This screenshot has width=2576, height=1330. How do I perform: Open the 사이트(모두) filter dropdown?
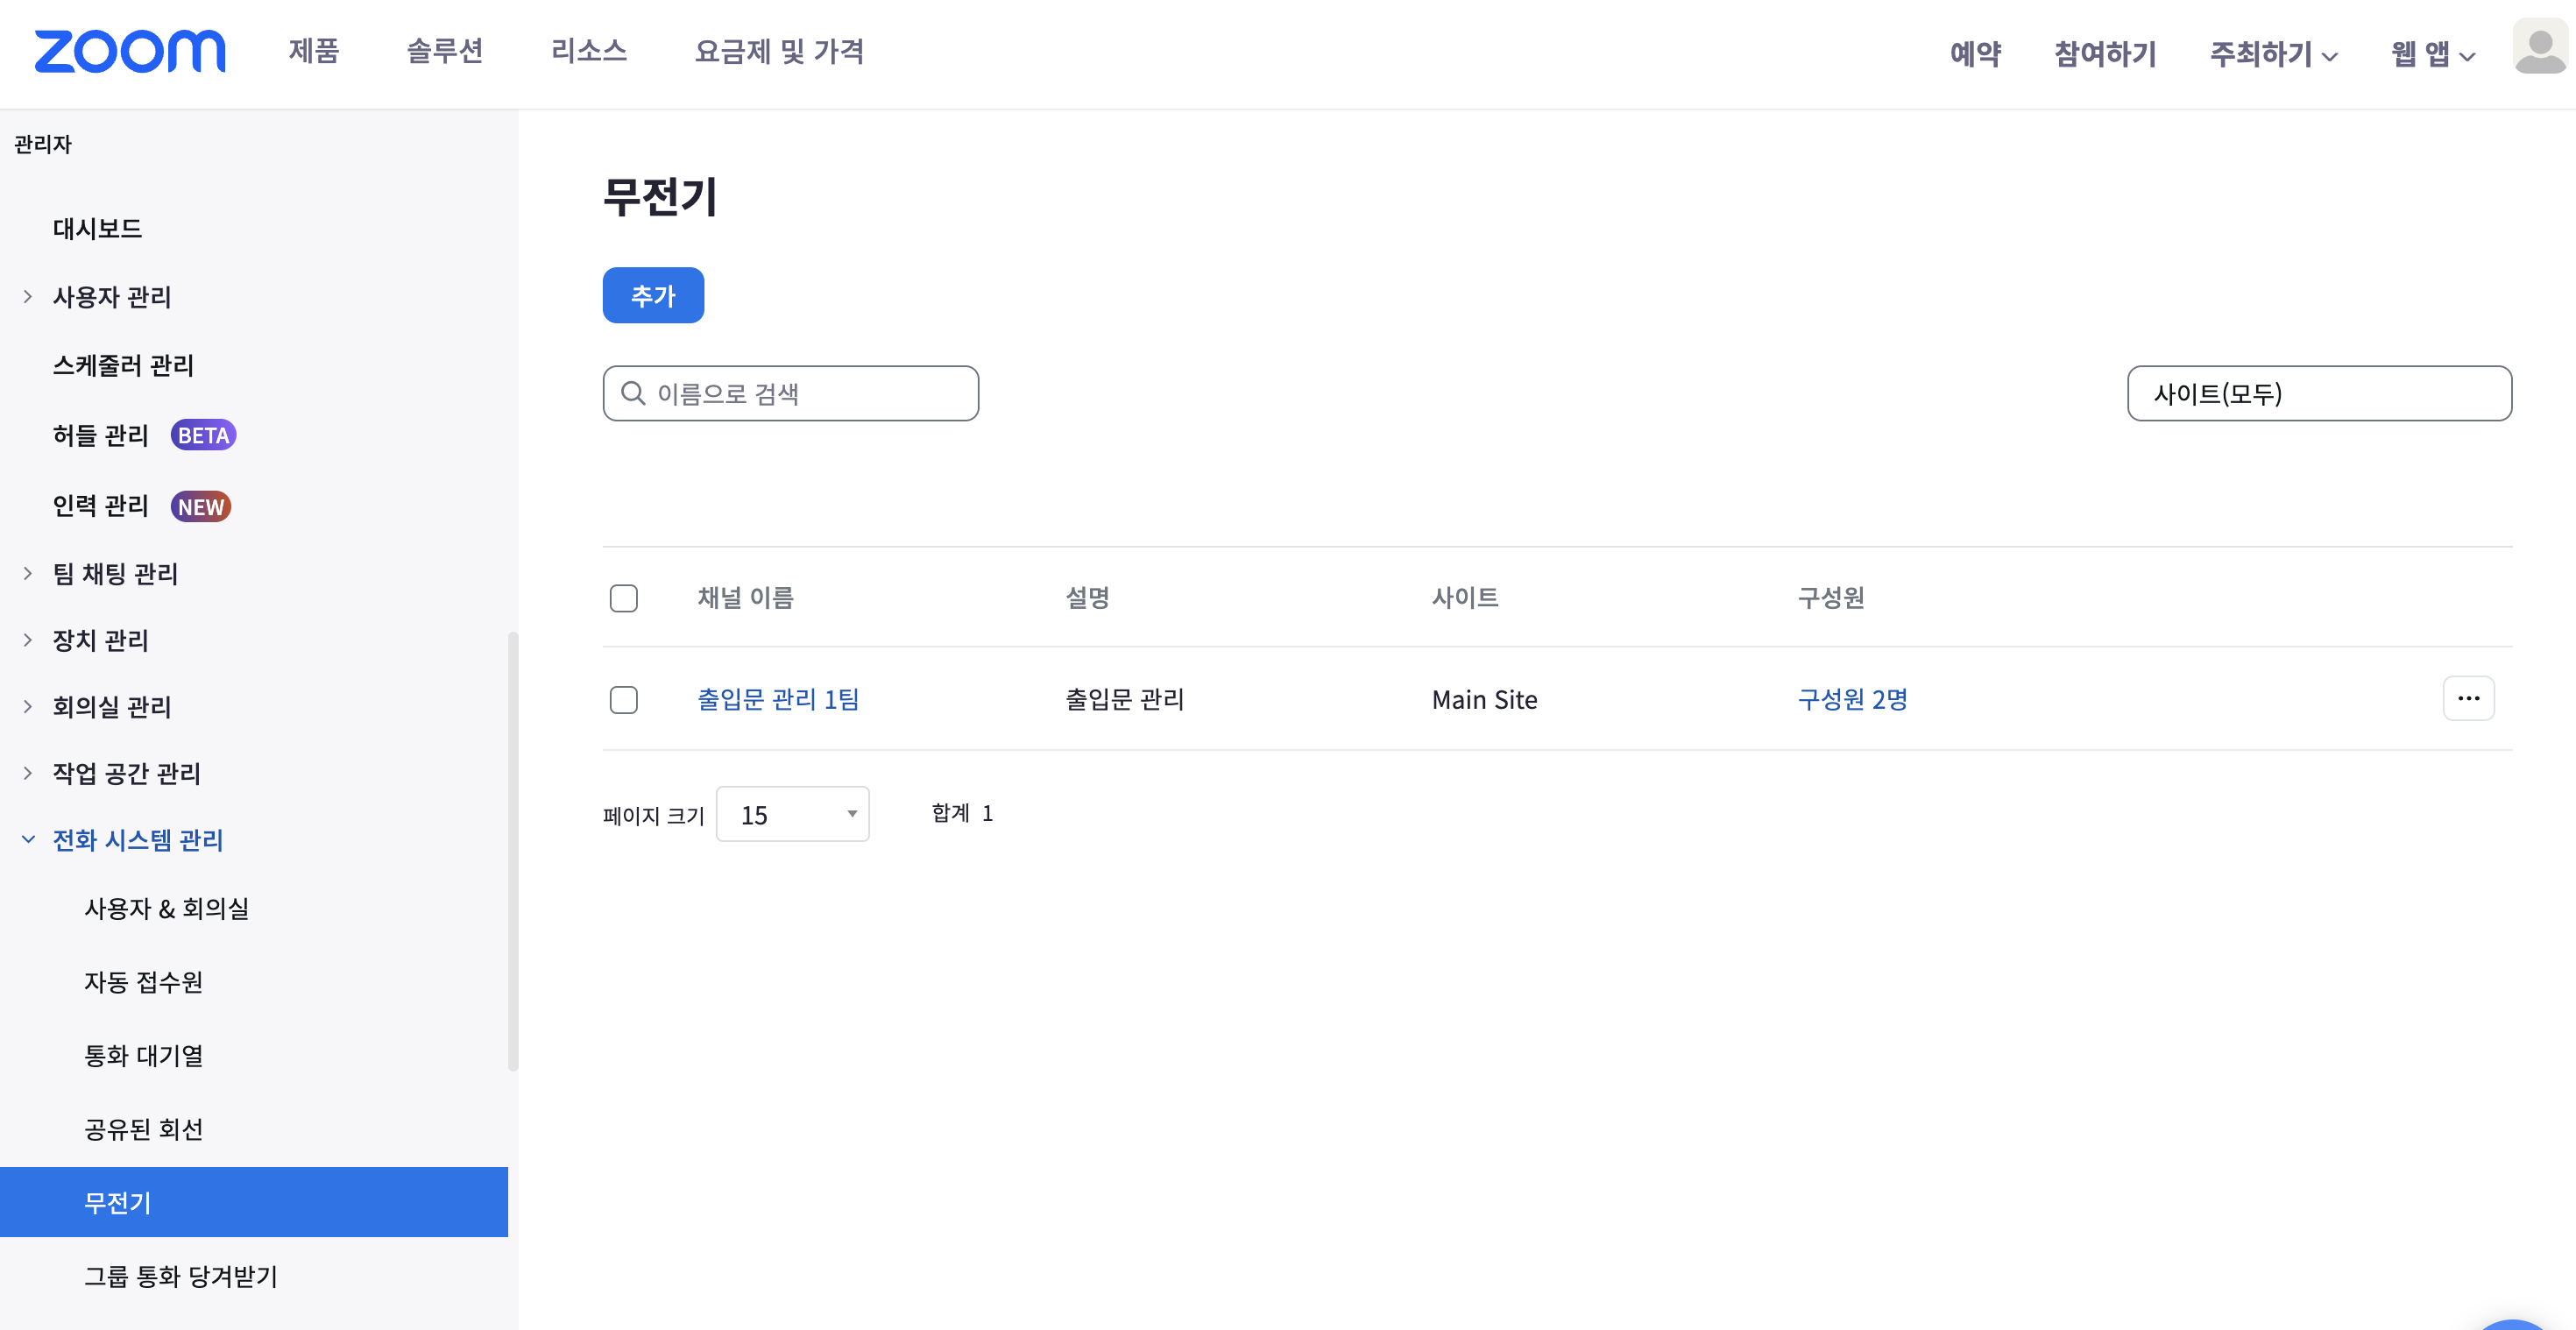pyautogui.click(x=2319, y=393)
